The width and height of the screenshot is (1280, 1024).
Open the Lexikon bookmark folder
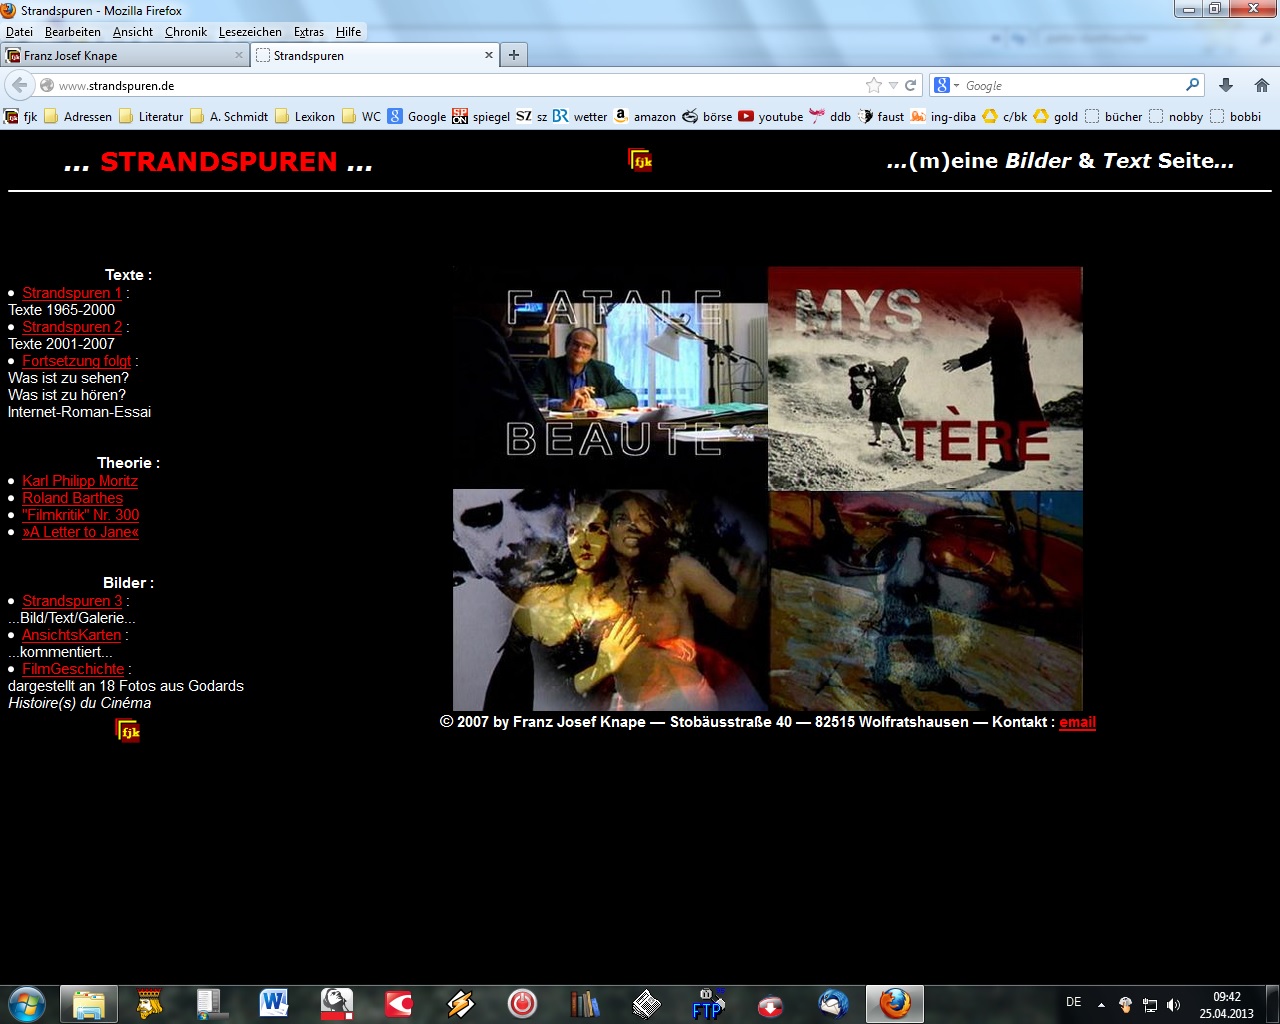[305, 116]
